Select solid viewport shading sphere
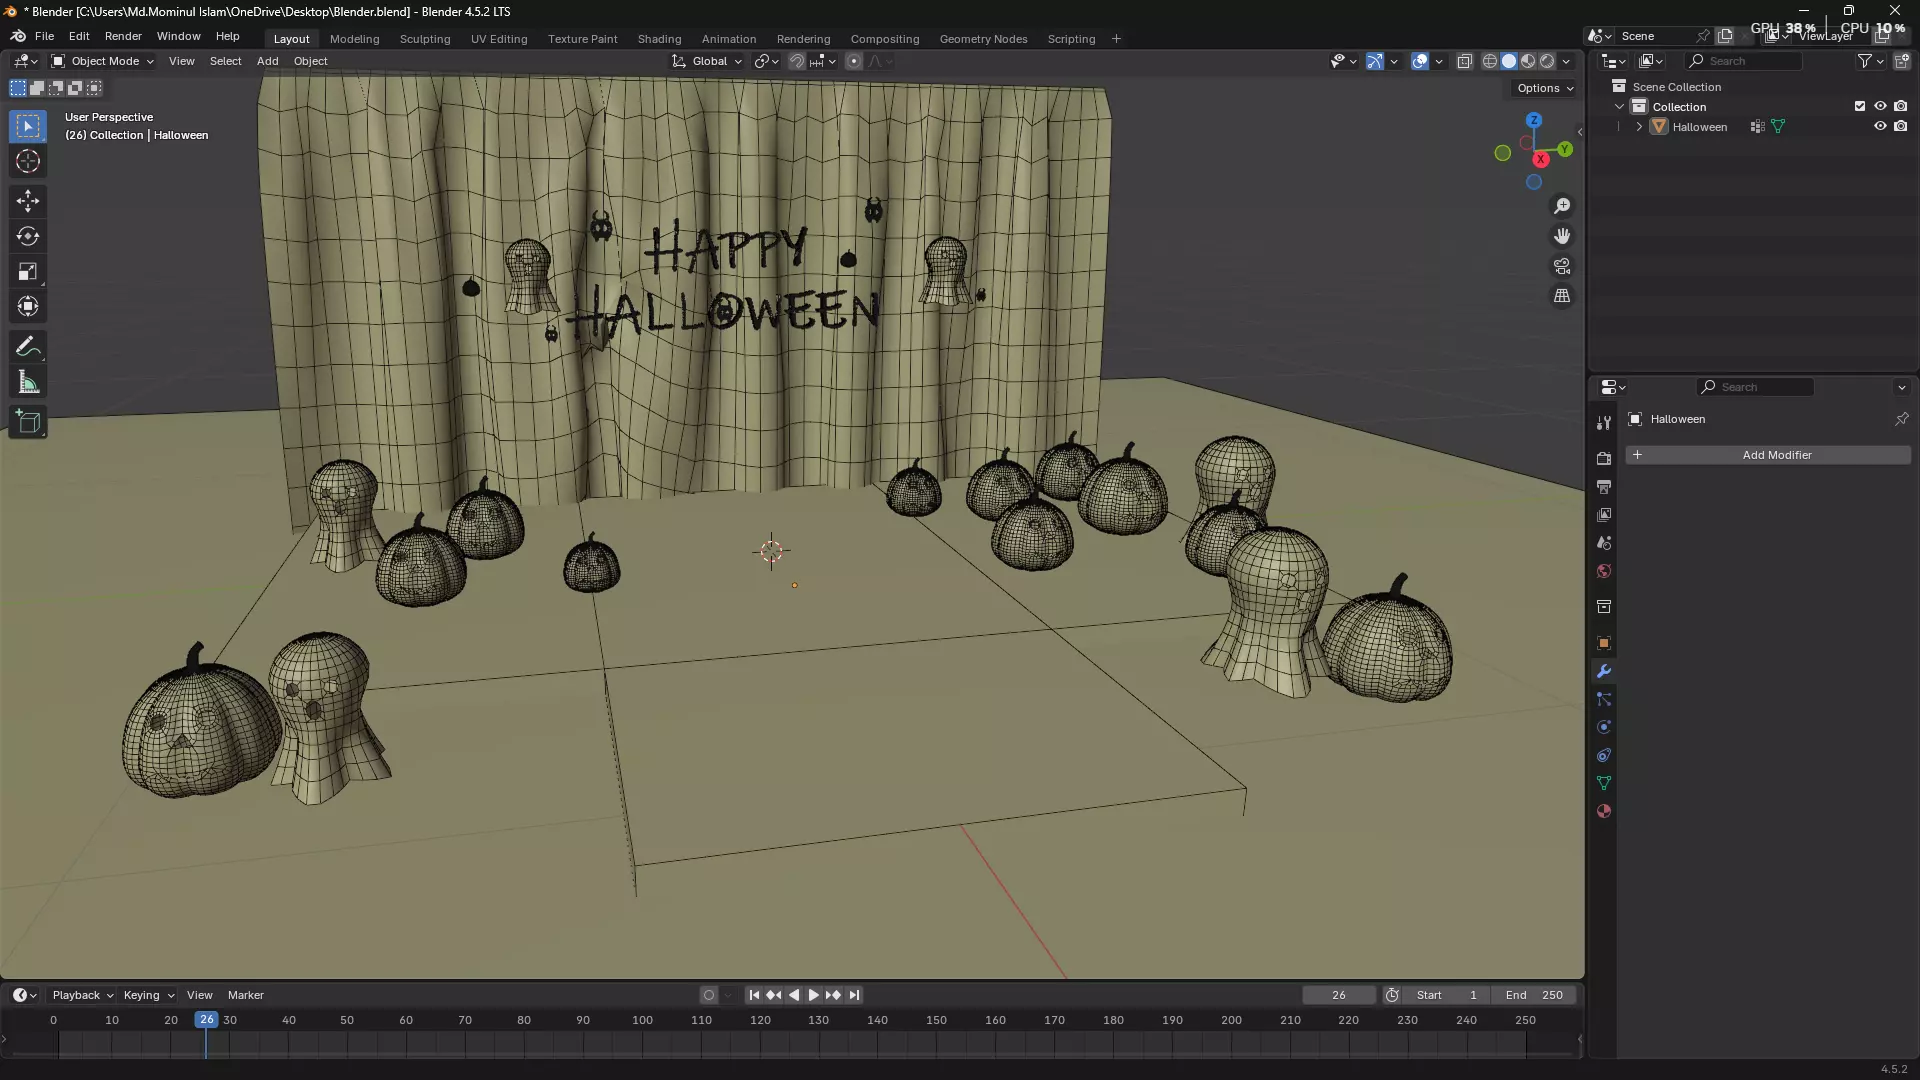Viewport: 1920px width, 1080px height. point(1509,61)
